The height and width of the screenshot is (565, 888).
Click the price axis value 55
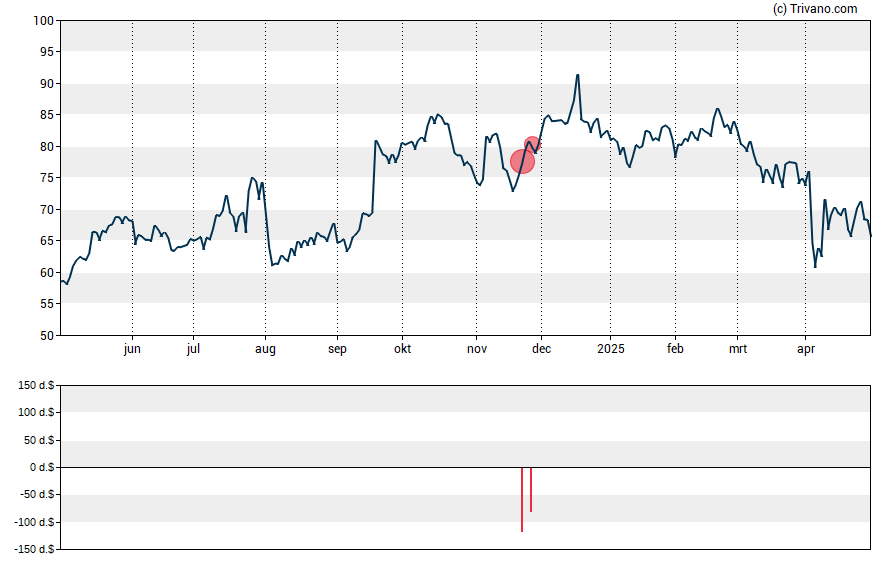(x=47, y=304)
